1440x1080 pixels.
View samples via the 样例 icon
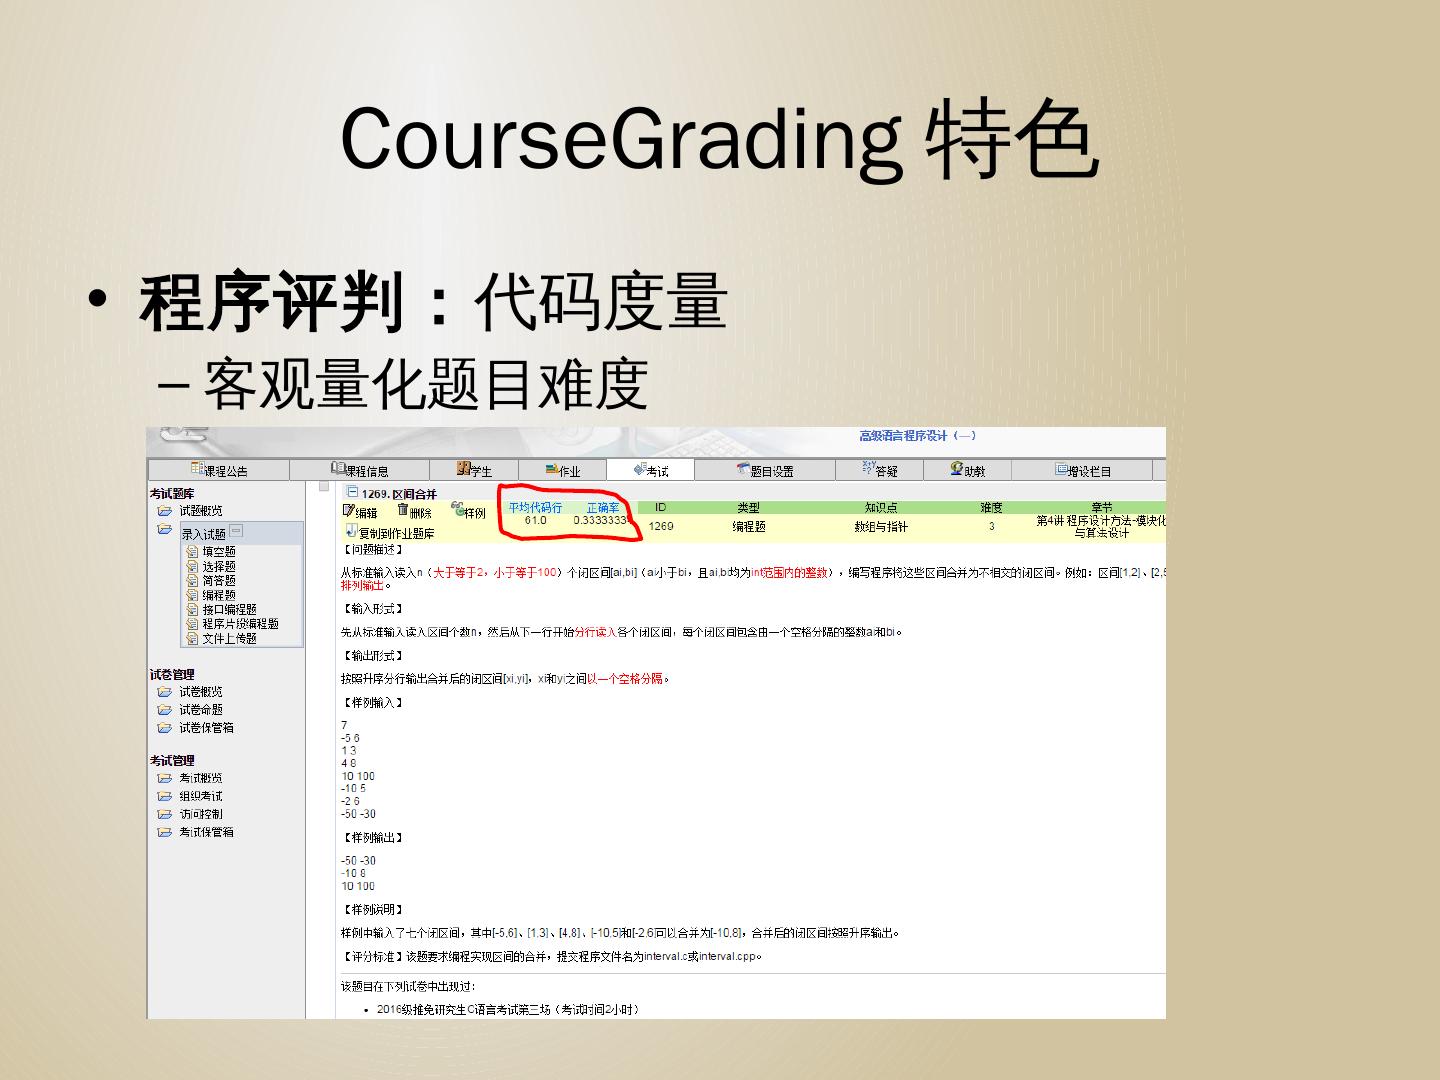click(457, 510)
